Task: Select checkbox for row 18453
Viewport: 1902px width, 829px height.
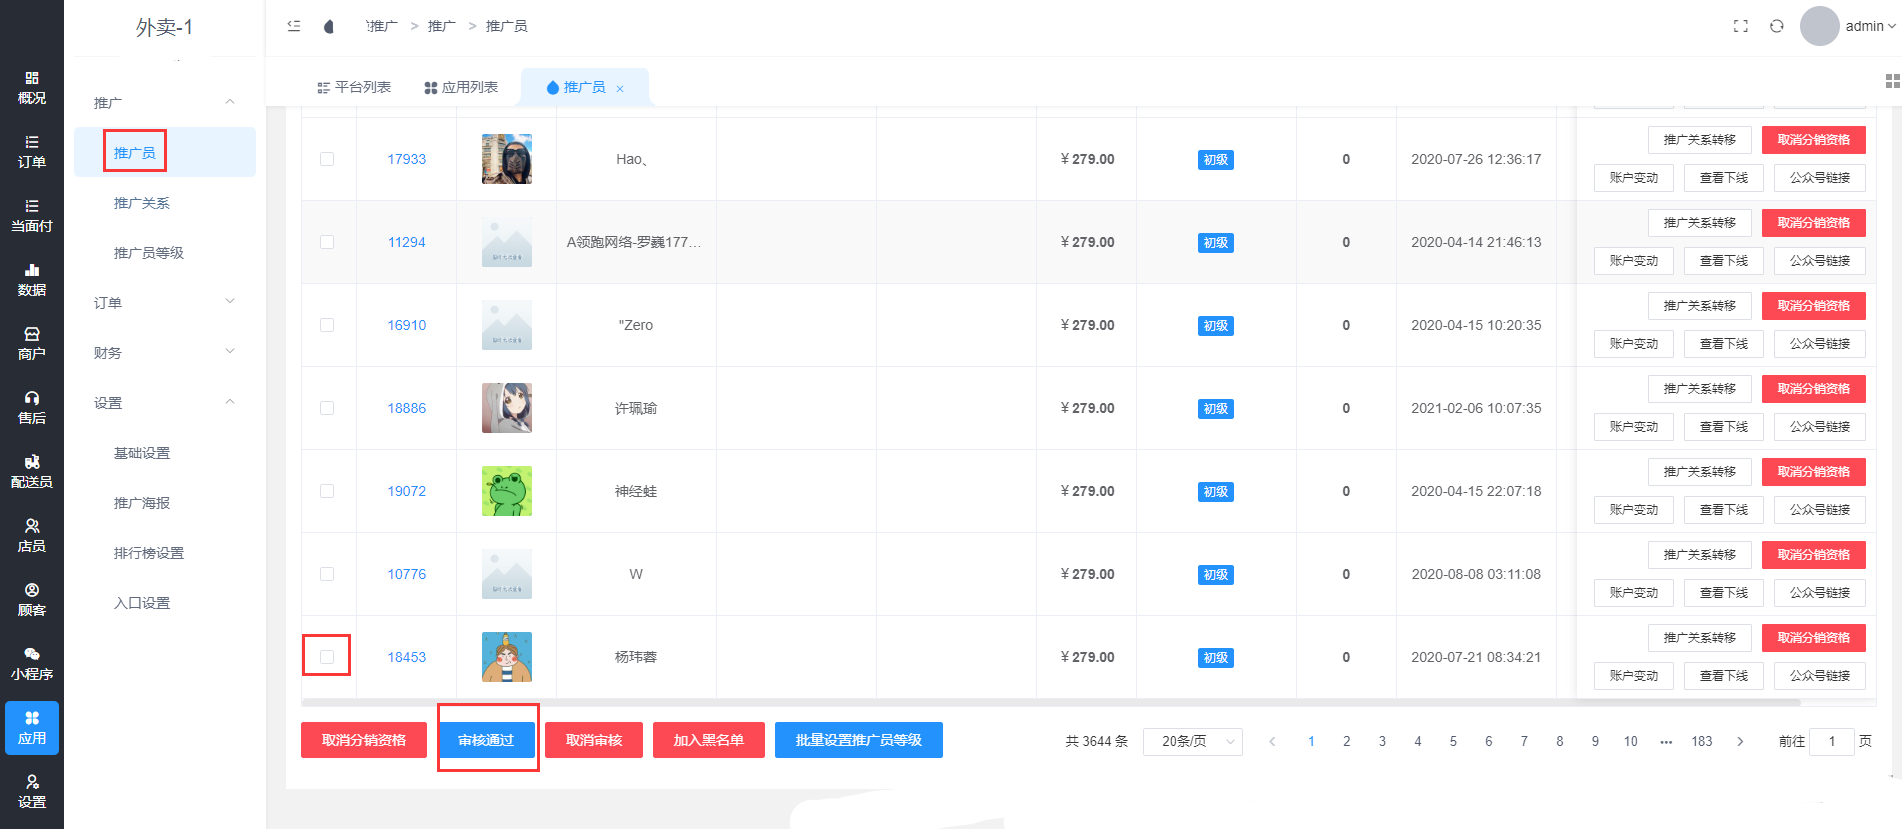Action: [327, 657]
